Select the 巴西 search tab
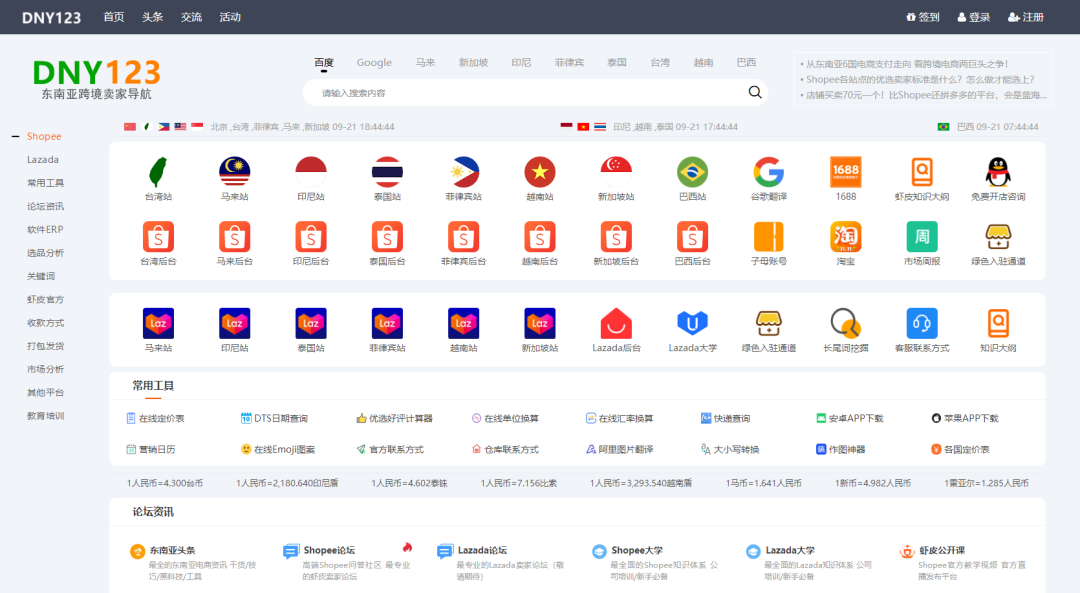Screen dimensions: 1080x593 pyautogui.click(x=746, y=63)
